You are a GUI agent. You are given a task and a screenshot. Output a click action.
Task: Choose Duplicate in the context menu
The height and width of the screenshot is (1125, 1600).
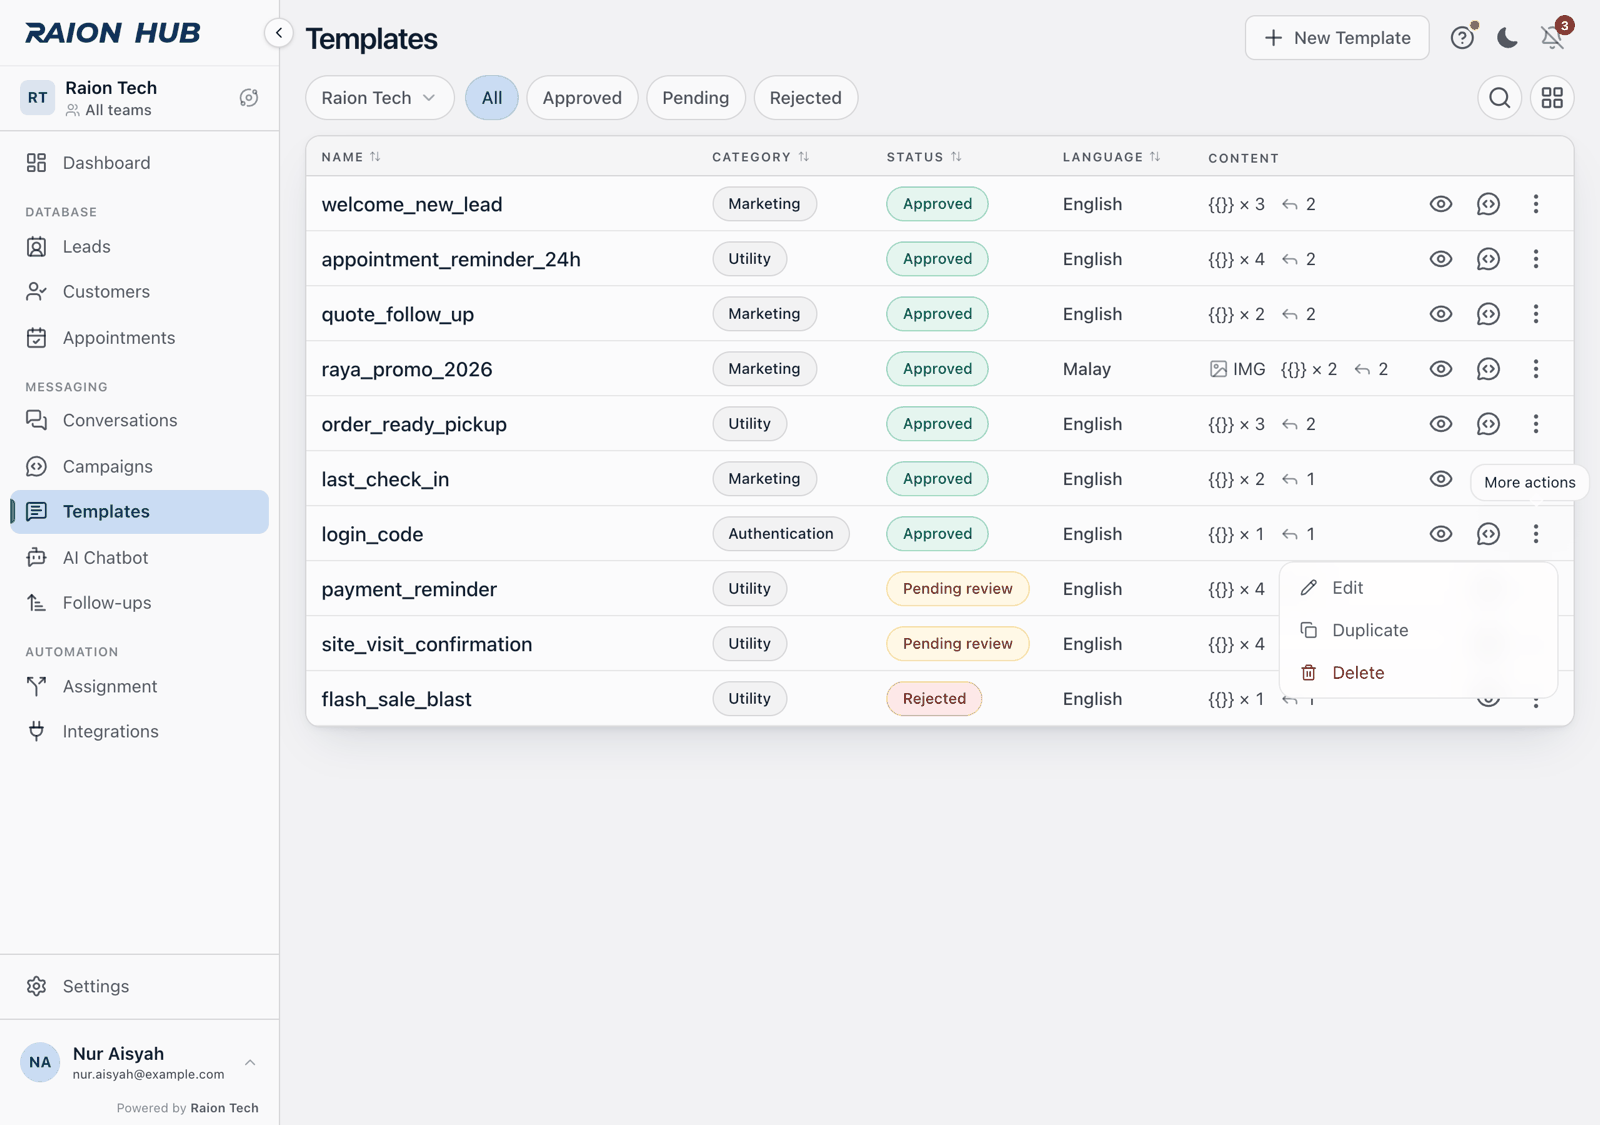pyautogui.click(x=1418, y=630)
